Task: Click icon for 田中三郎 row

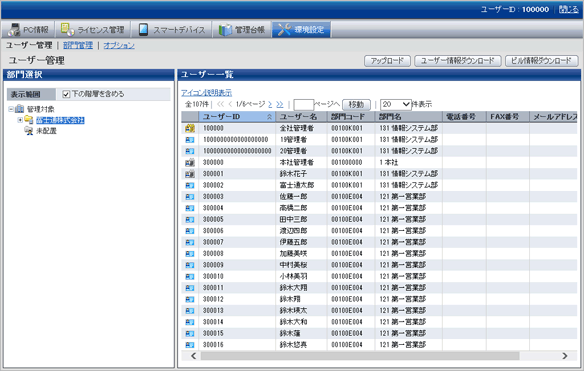Action: click(190, 220)
